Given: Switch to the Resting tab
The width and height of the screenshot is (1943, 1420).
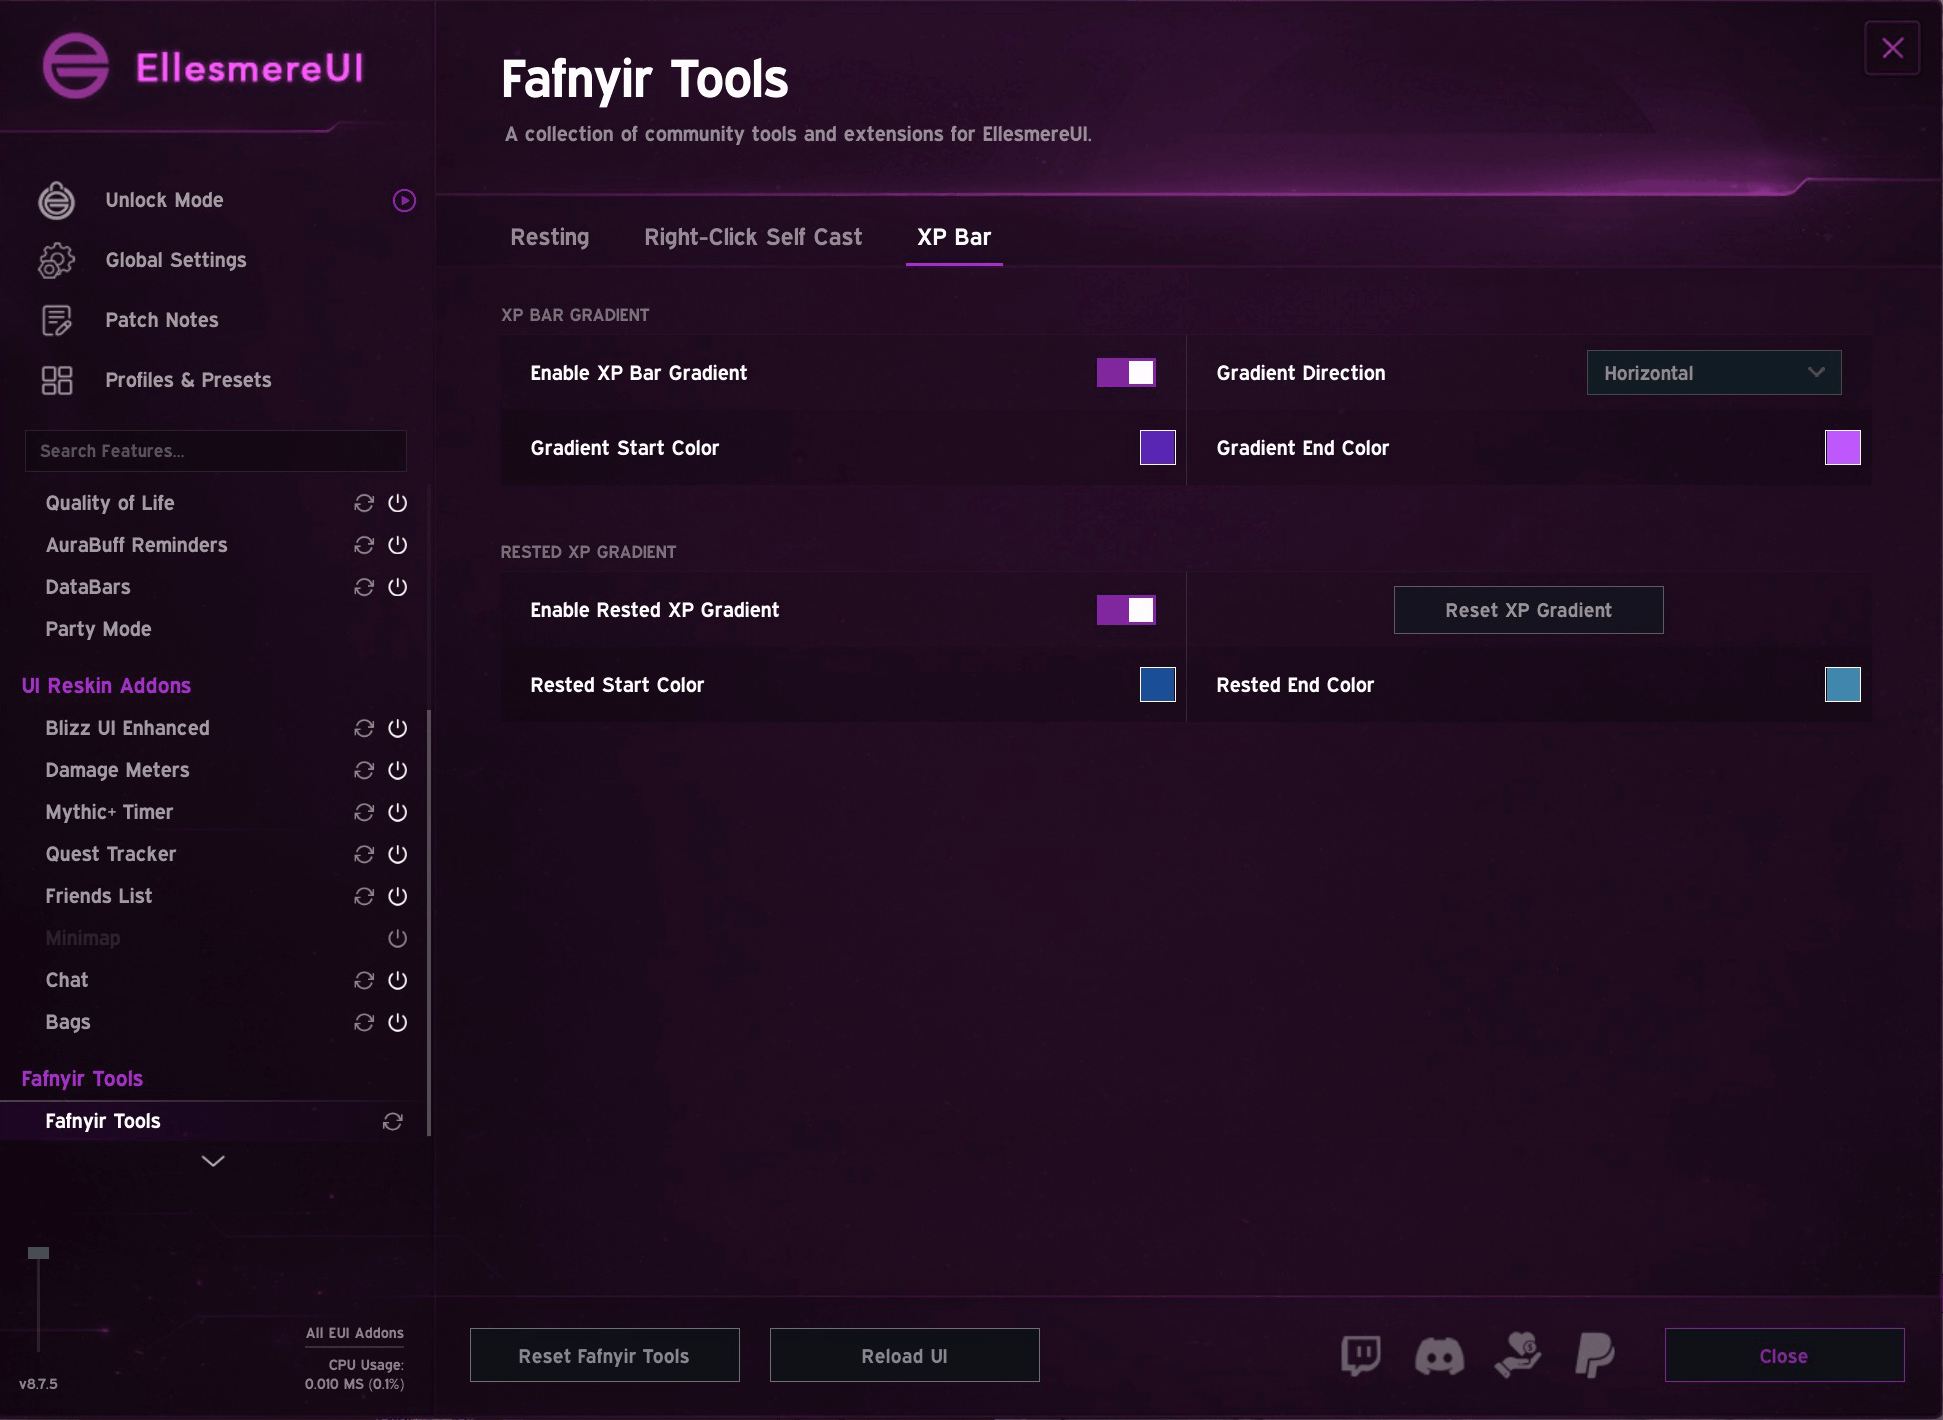Looking at the screenshot, I should point(550,238).
